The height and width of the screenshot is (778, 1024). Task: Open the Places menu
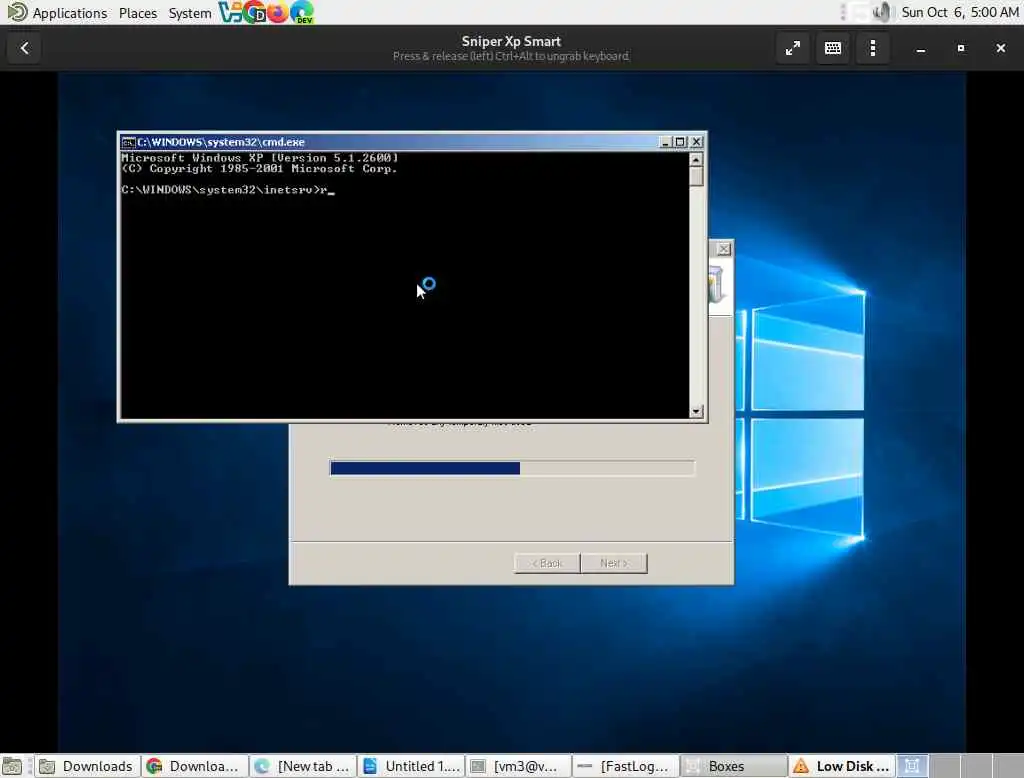(138, 12)
